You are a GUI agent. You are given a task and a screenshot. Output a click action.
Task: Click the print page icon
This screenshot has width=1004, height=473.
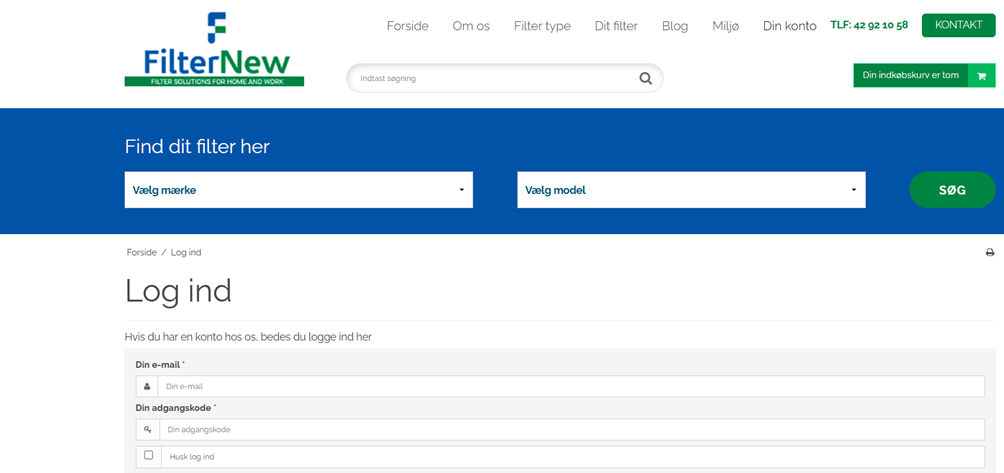990,253
